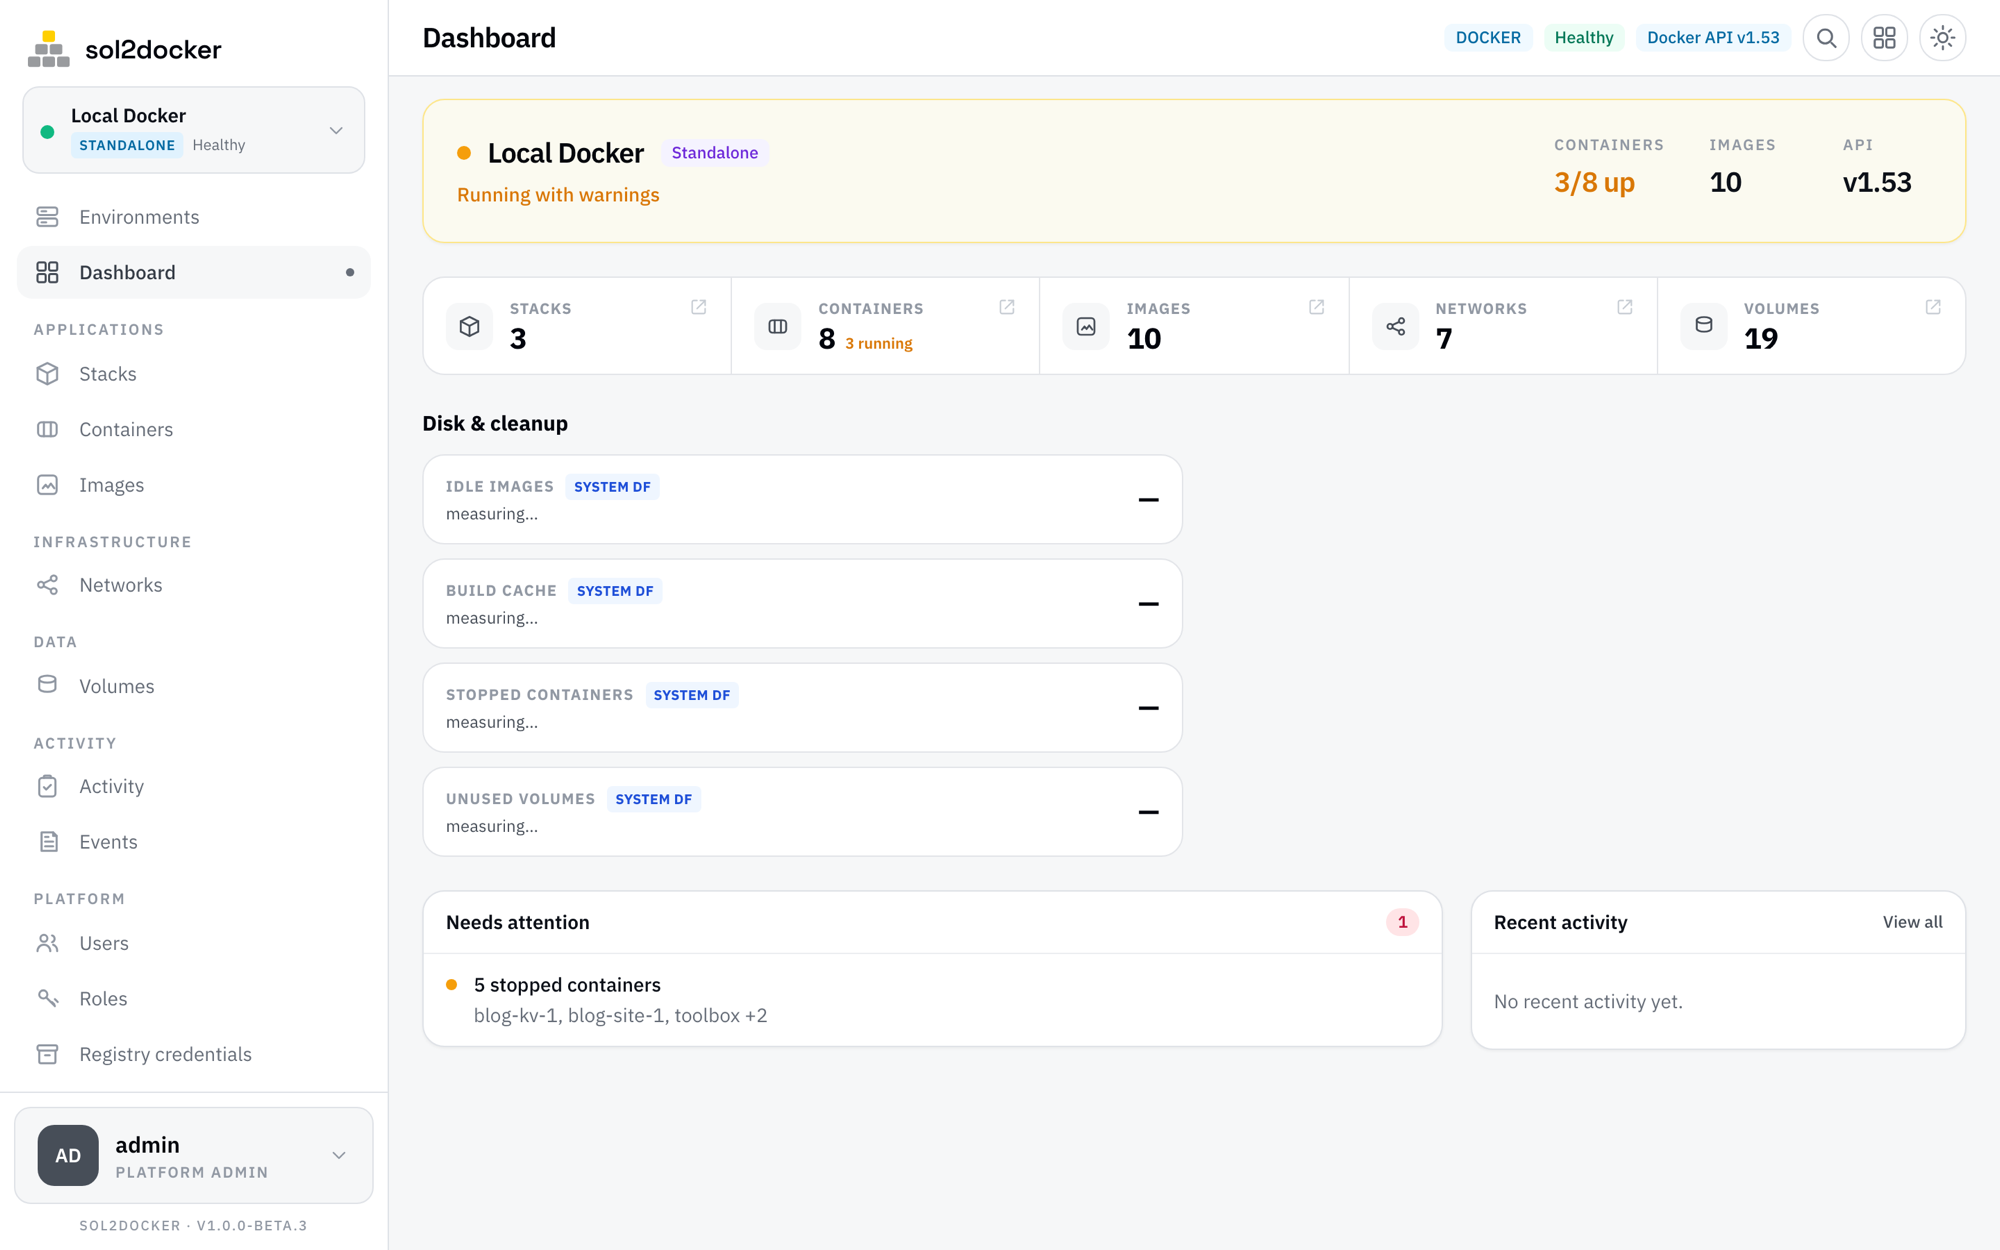Click View all in Recent activity

coord(1912,922)
